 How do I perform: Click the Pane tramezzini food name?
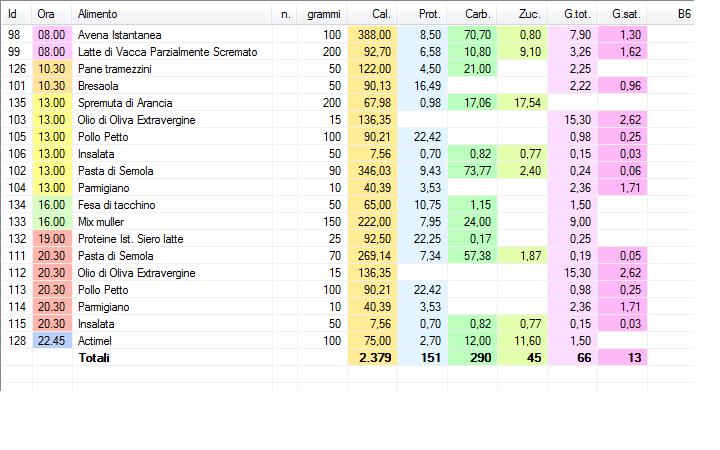point(114,69)
